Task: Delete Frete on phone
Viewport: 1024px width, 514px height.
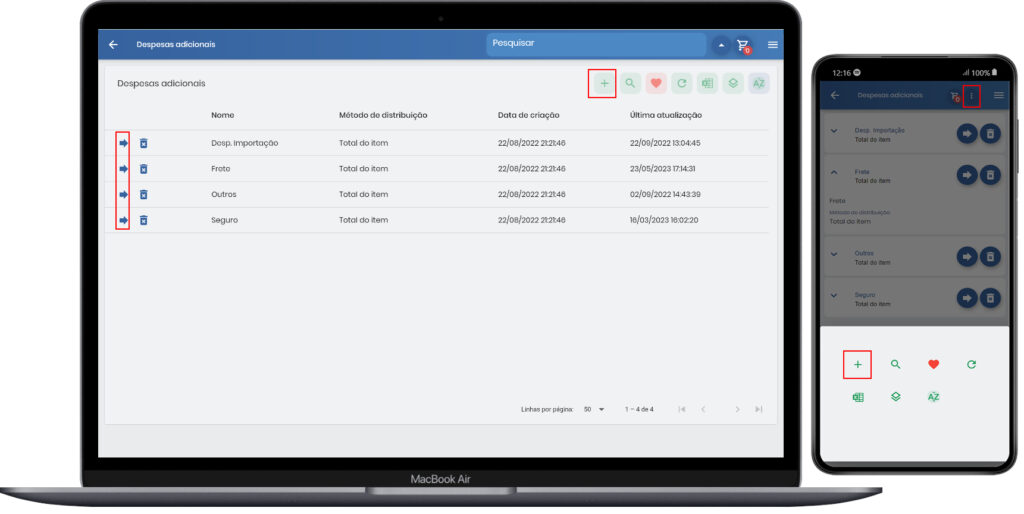Action: 990,175
